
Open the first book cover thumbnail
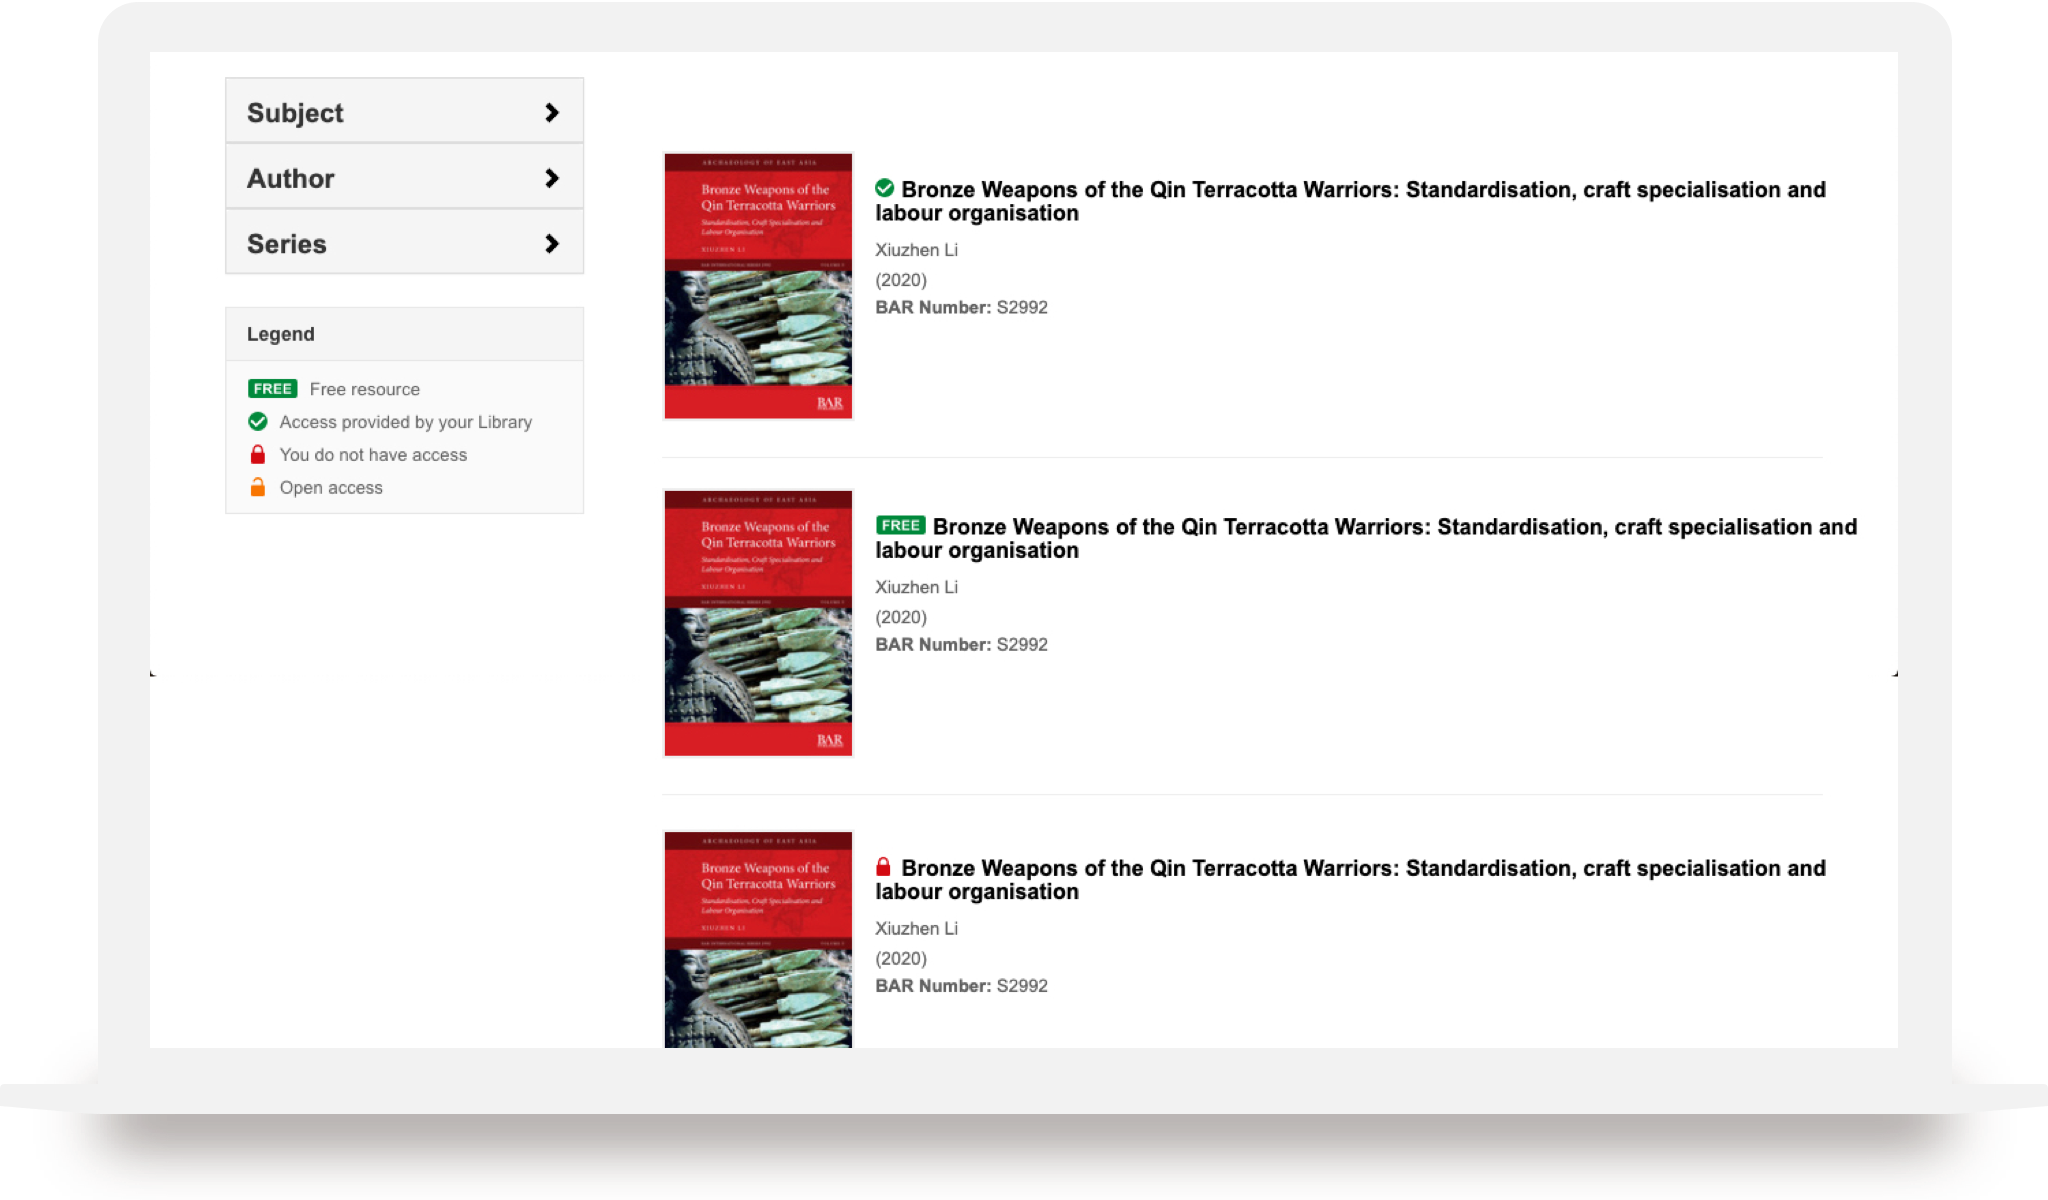pyautogui.click(x=758, y=286)
